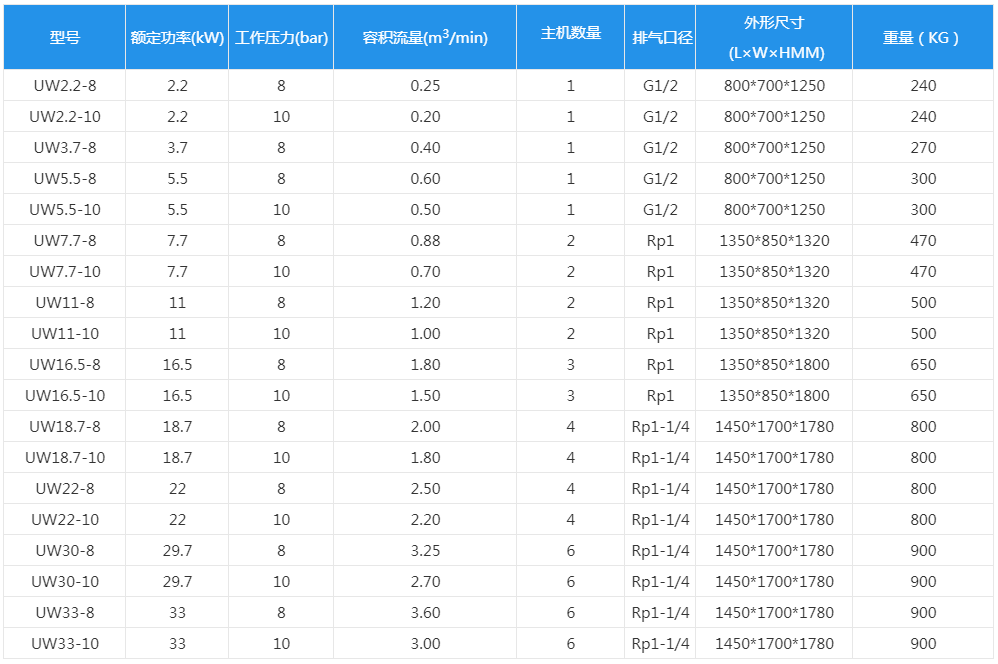Select model cell UW18.7-10

(x=65, y=458)
